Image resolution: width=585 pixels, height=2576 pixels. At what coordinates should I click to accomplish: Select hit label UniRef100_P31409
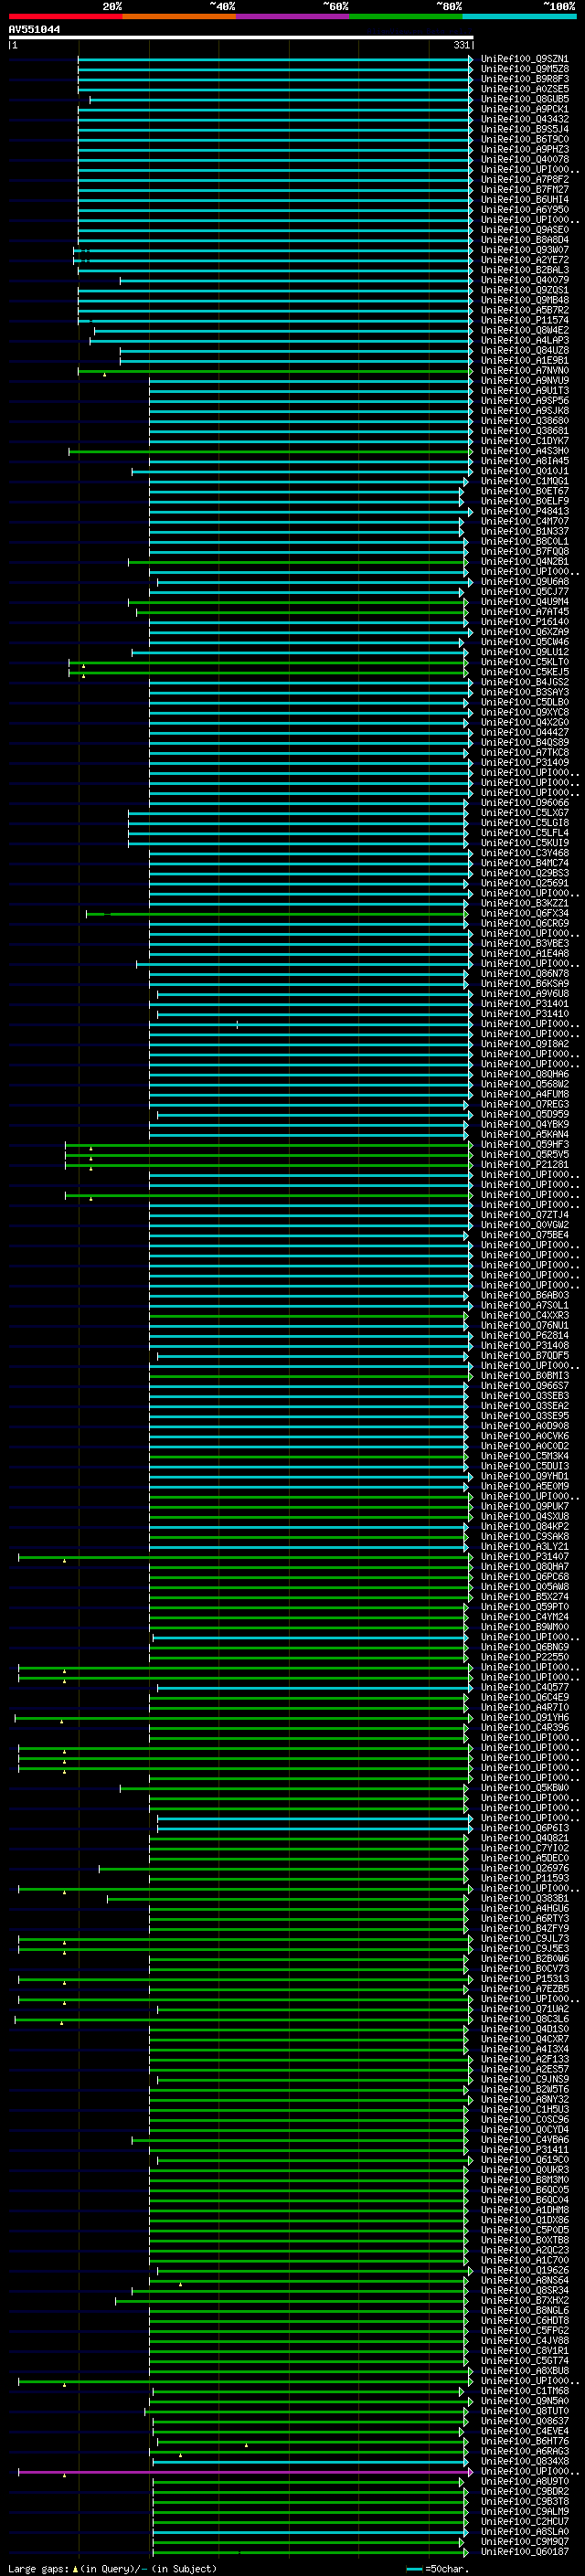[524, 762]
